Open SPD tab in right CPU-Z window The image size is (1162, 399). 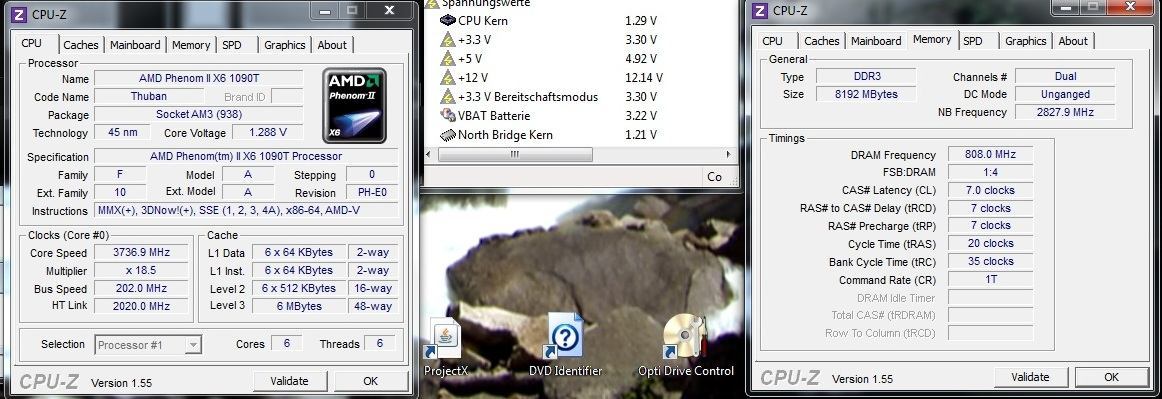973,42
